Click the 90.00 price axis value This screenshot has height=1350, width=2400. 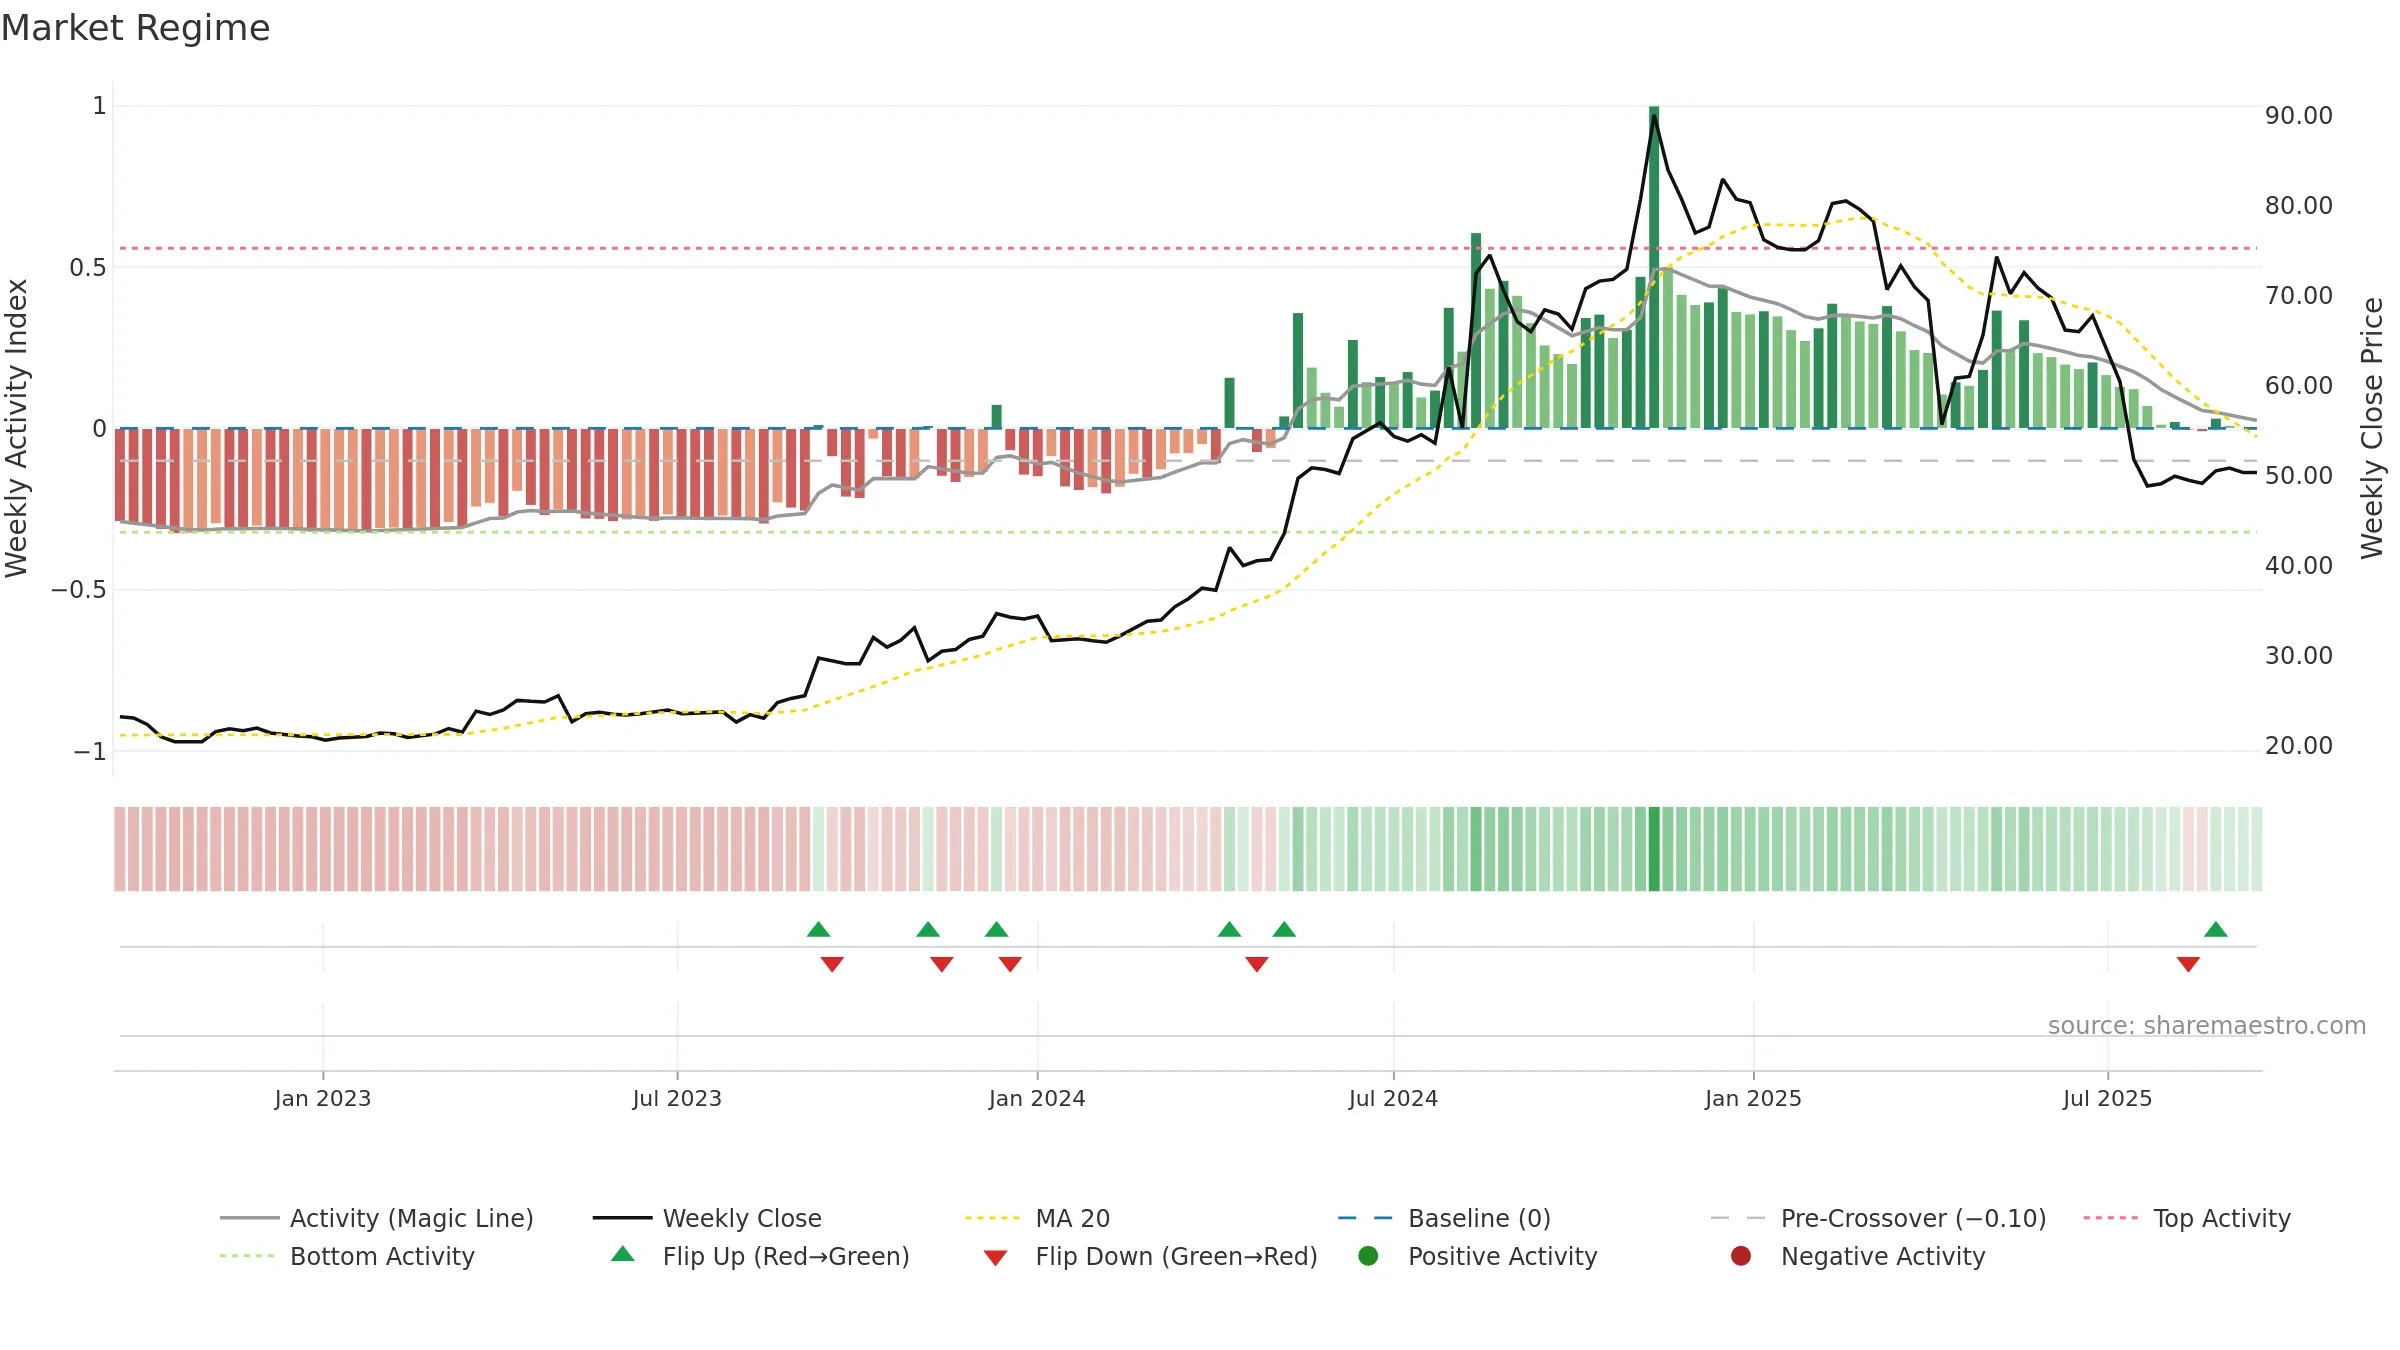point(2299,116)
